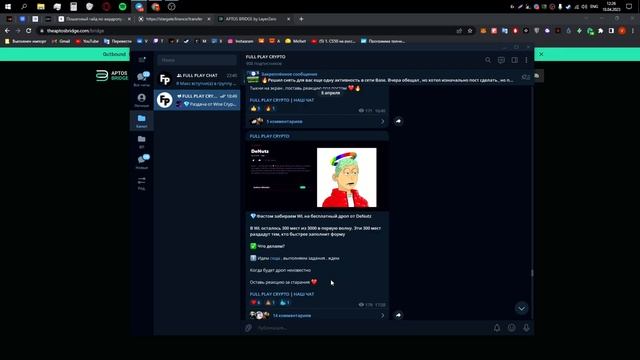Open the Telegram hamburger menu icon

(142, 60)
